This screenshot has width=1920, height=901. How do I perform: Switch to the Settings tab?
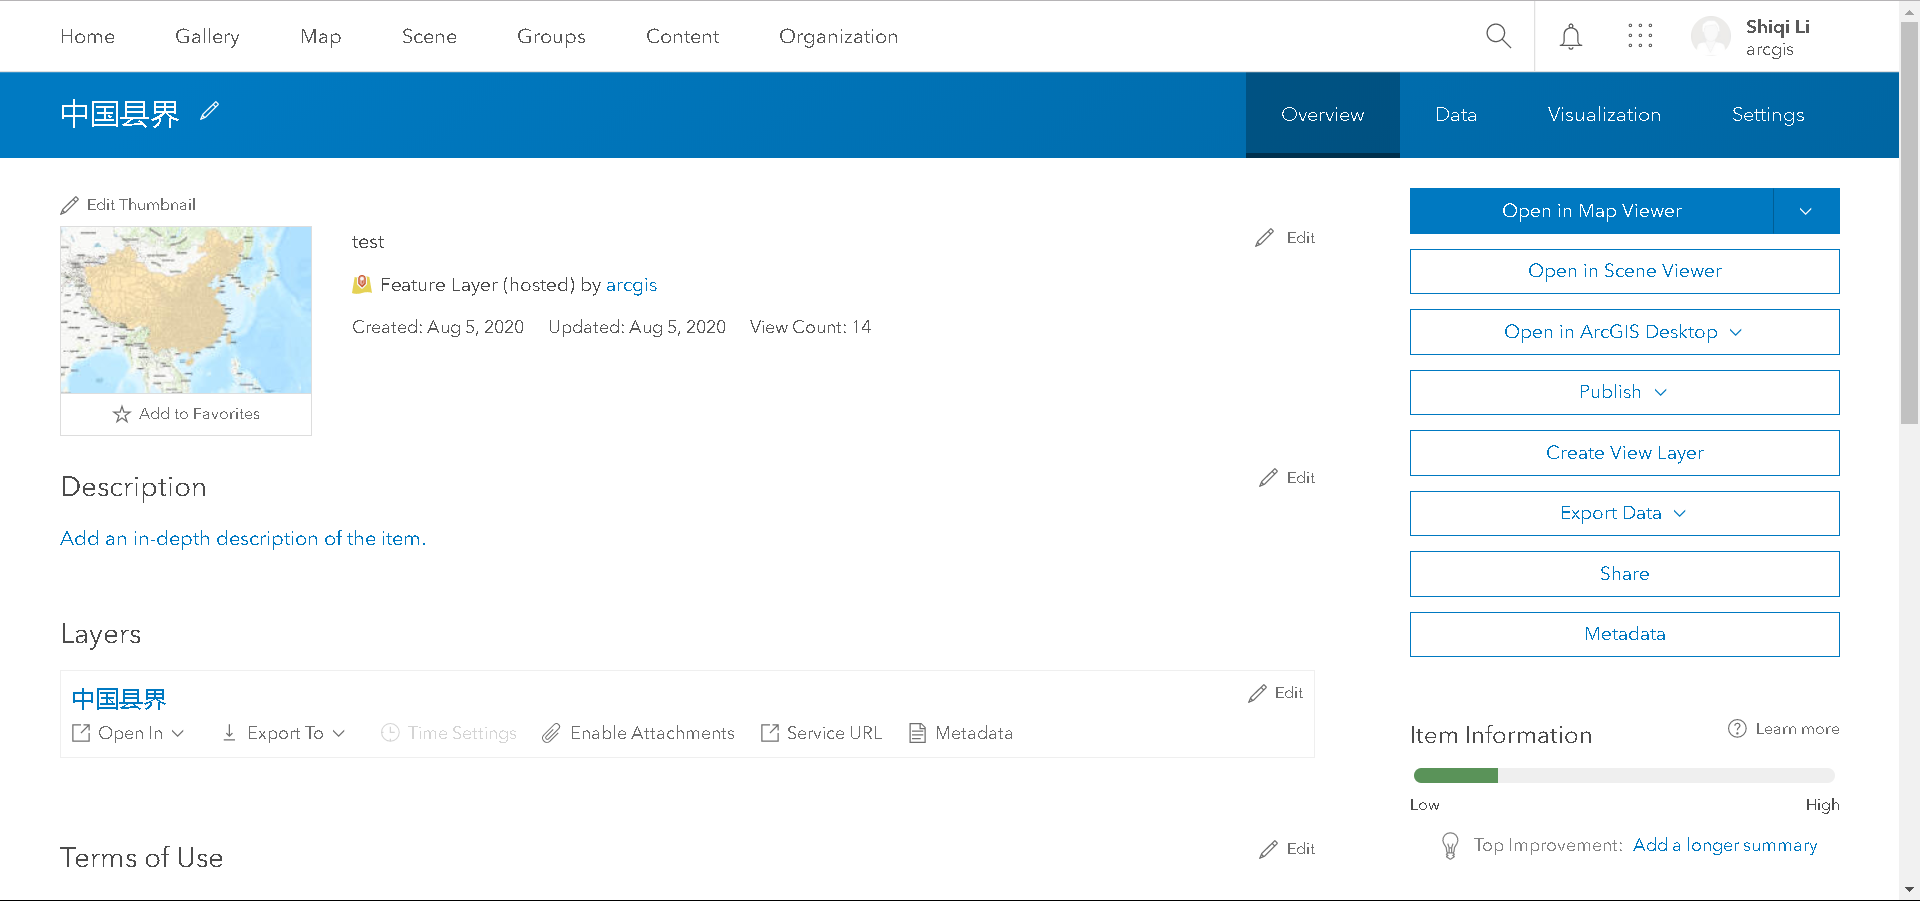1768,115
